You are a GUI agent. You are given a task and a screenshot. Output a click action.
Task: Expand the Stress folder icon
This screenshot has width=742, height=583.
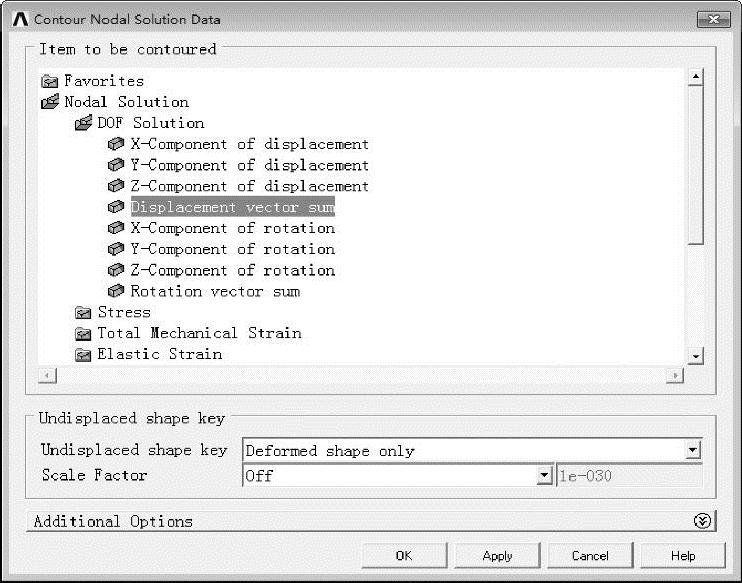(x=83, y=313)
